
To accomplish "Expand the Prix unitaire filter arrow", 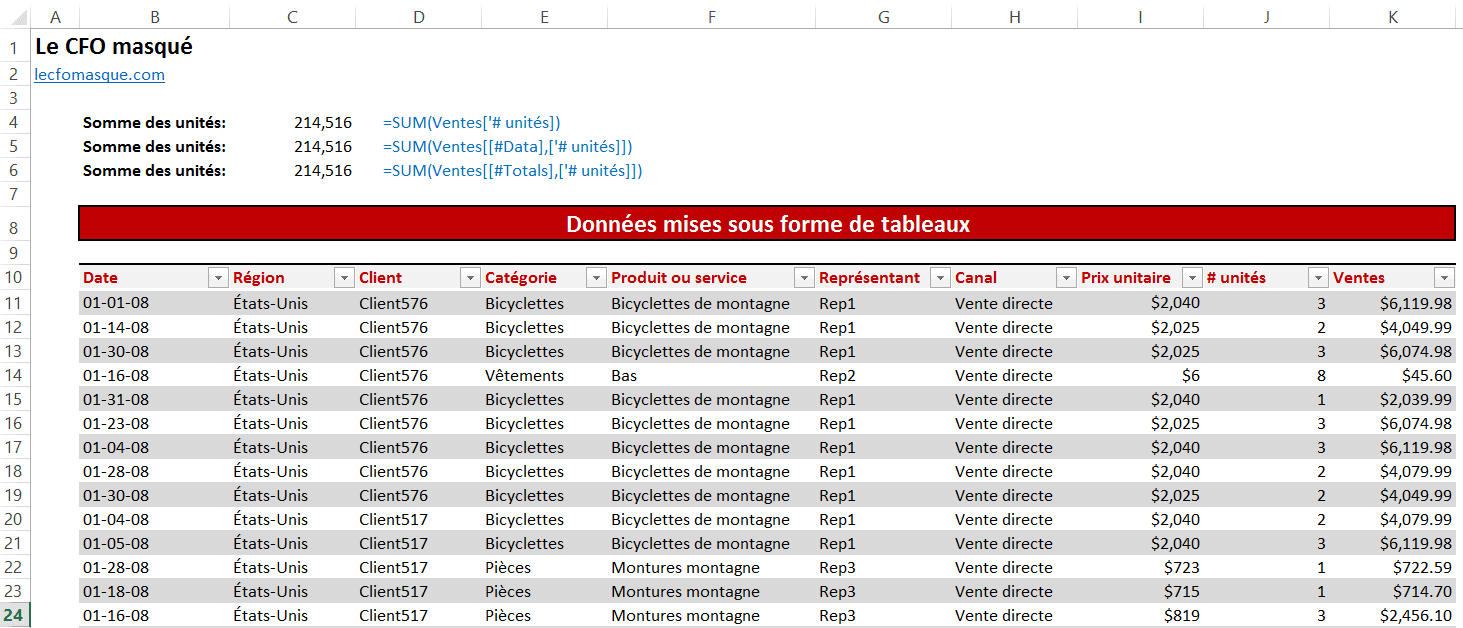I will coord(1191,278).
